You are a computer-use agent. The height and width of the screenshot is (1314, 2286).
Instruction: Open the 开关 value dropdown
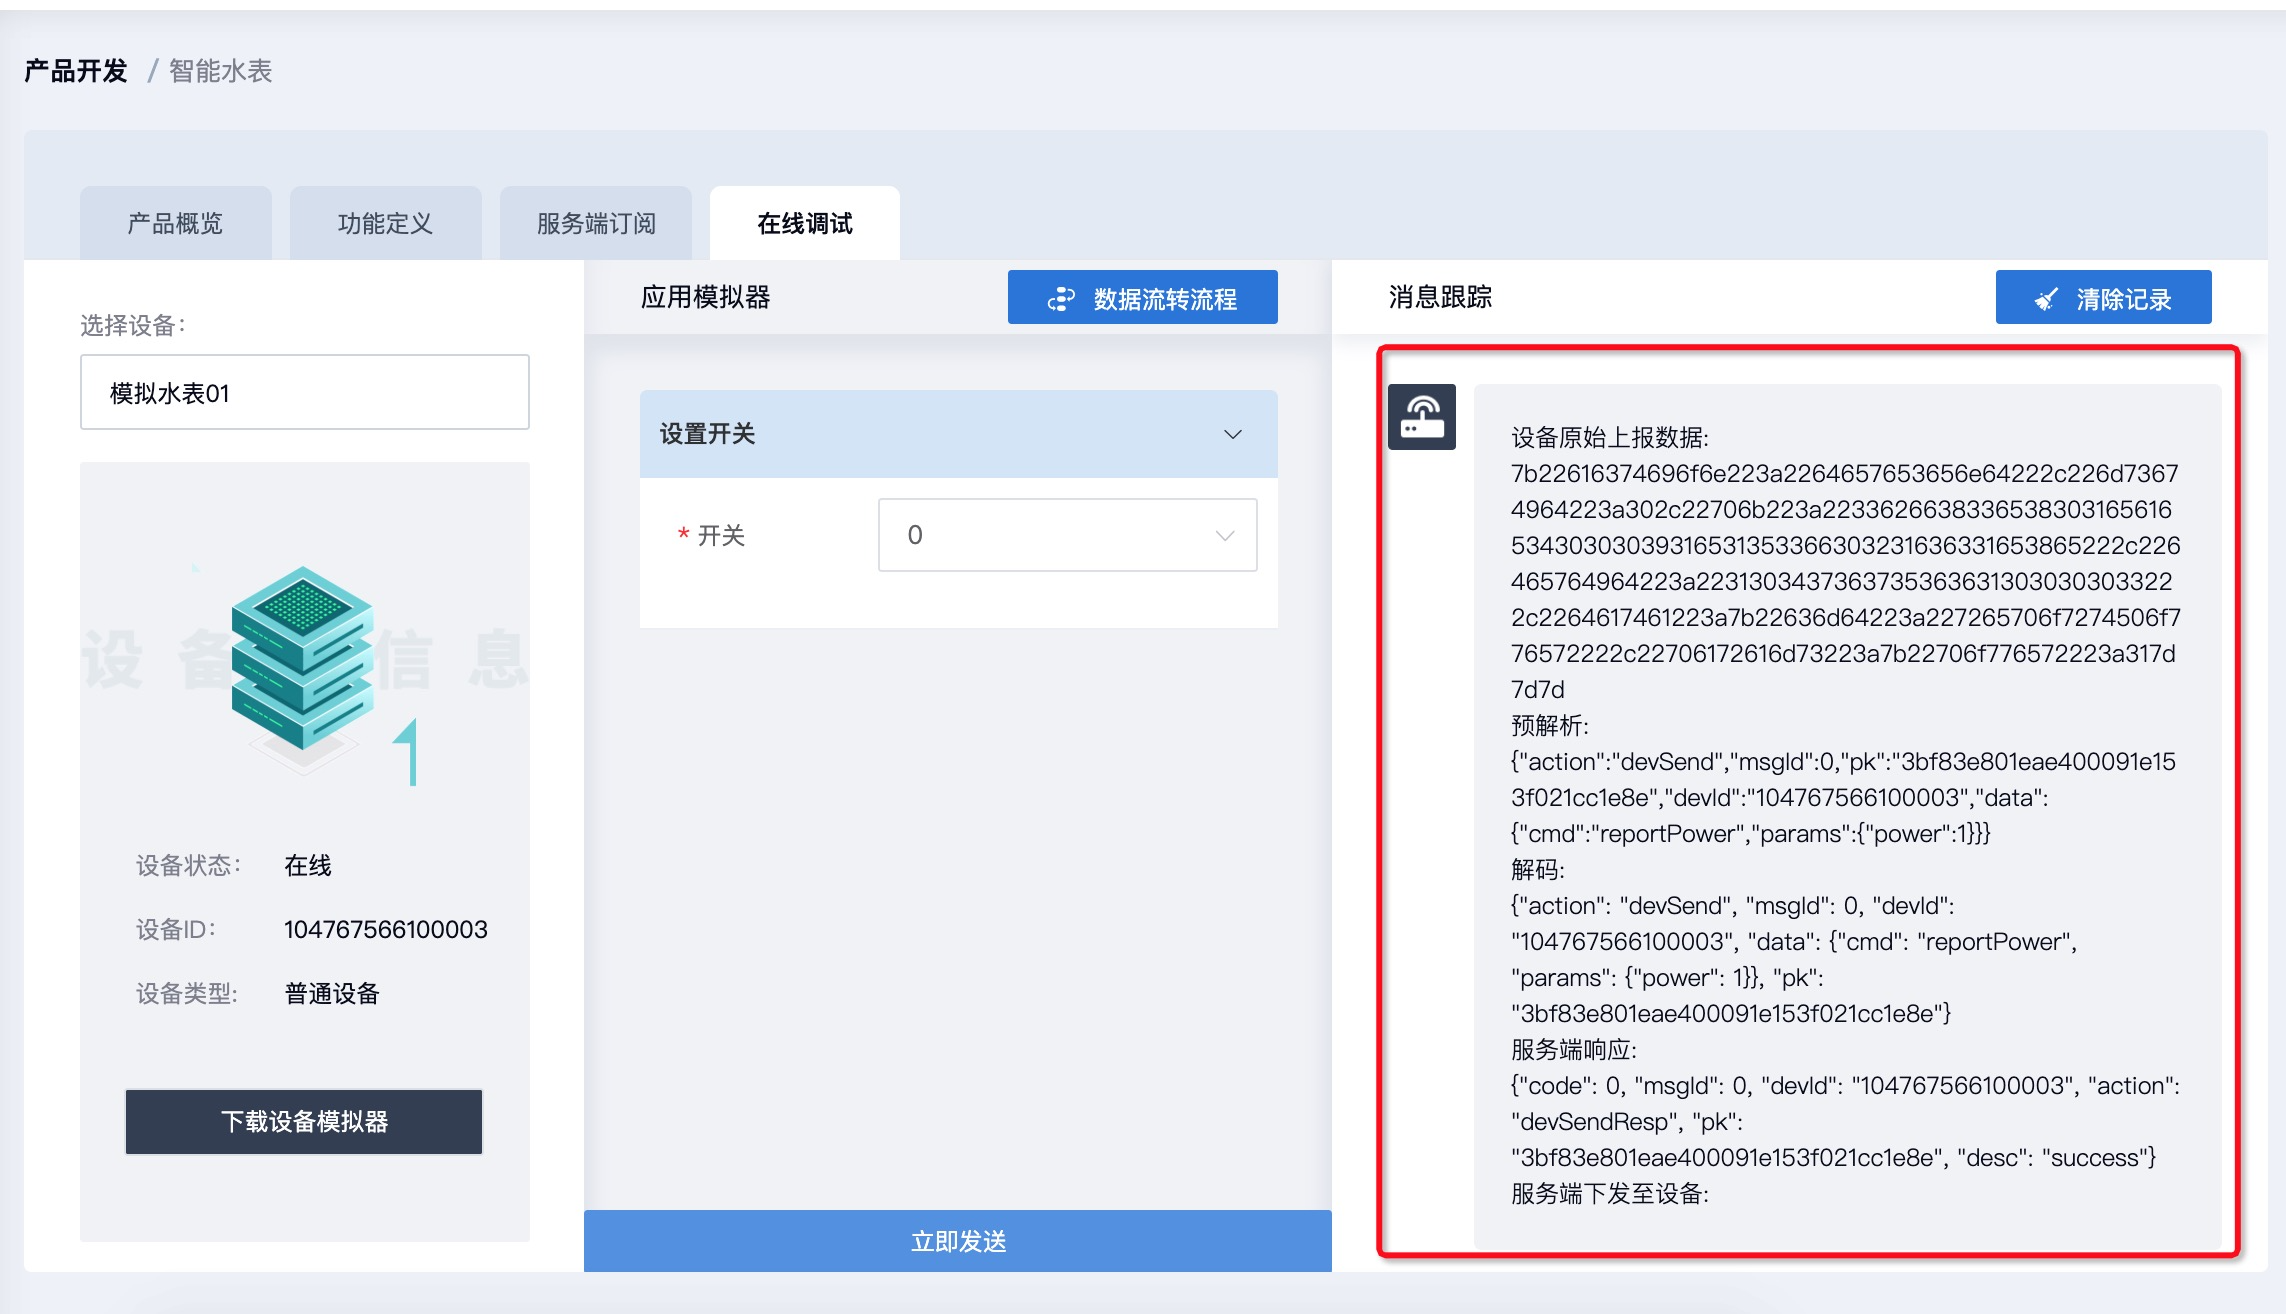point(1067,535)
